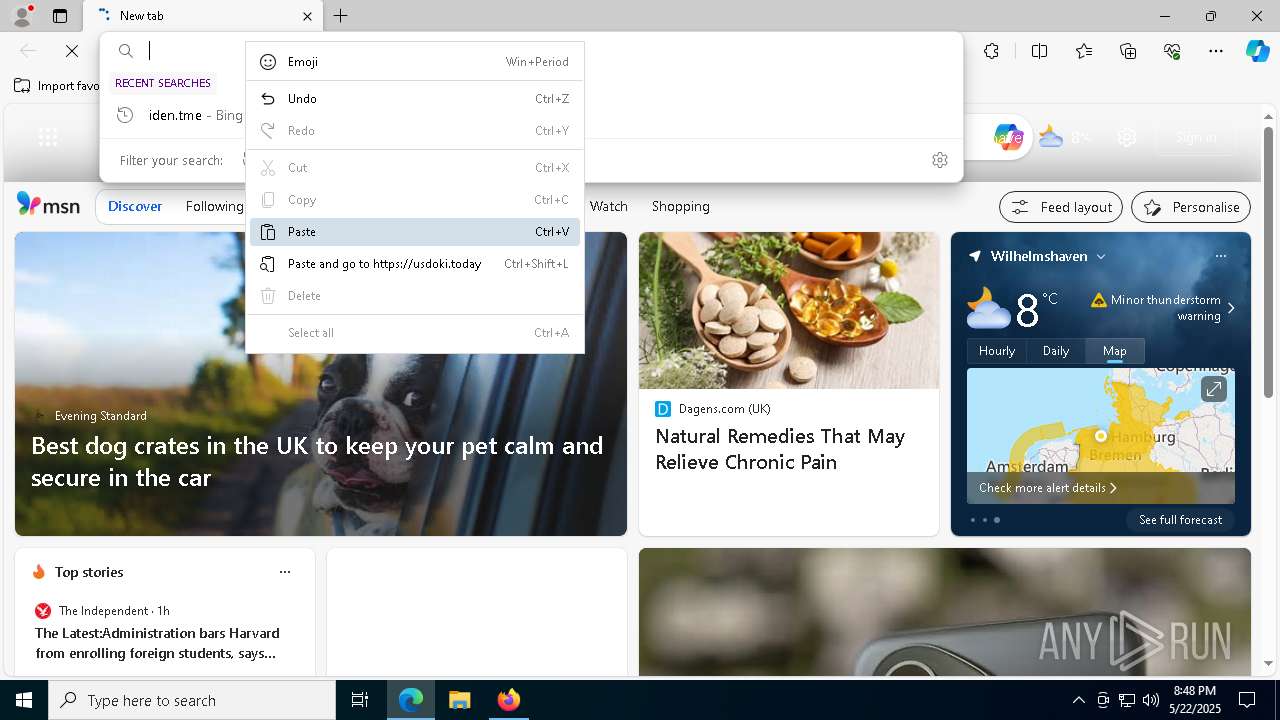Open the msn logo link
This screenshot has height=720, width=1280.
point(48,205)
